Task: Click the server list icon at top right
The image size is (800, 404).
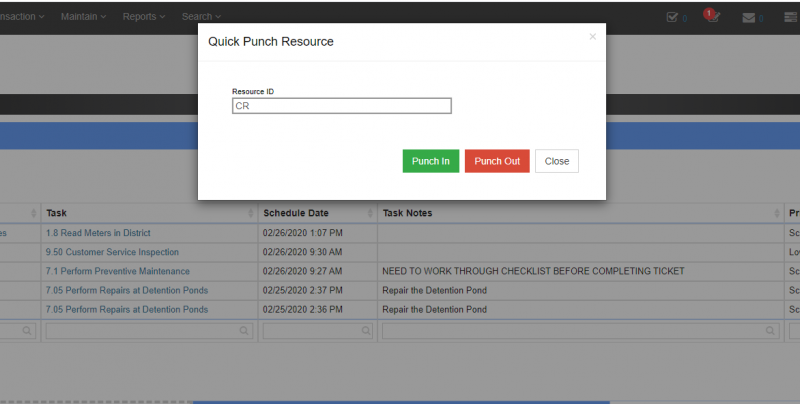Action: [789, 17]
